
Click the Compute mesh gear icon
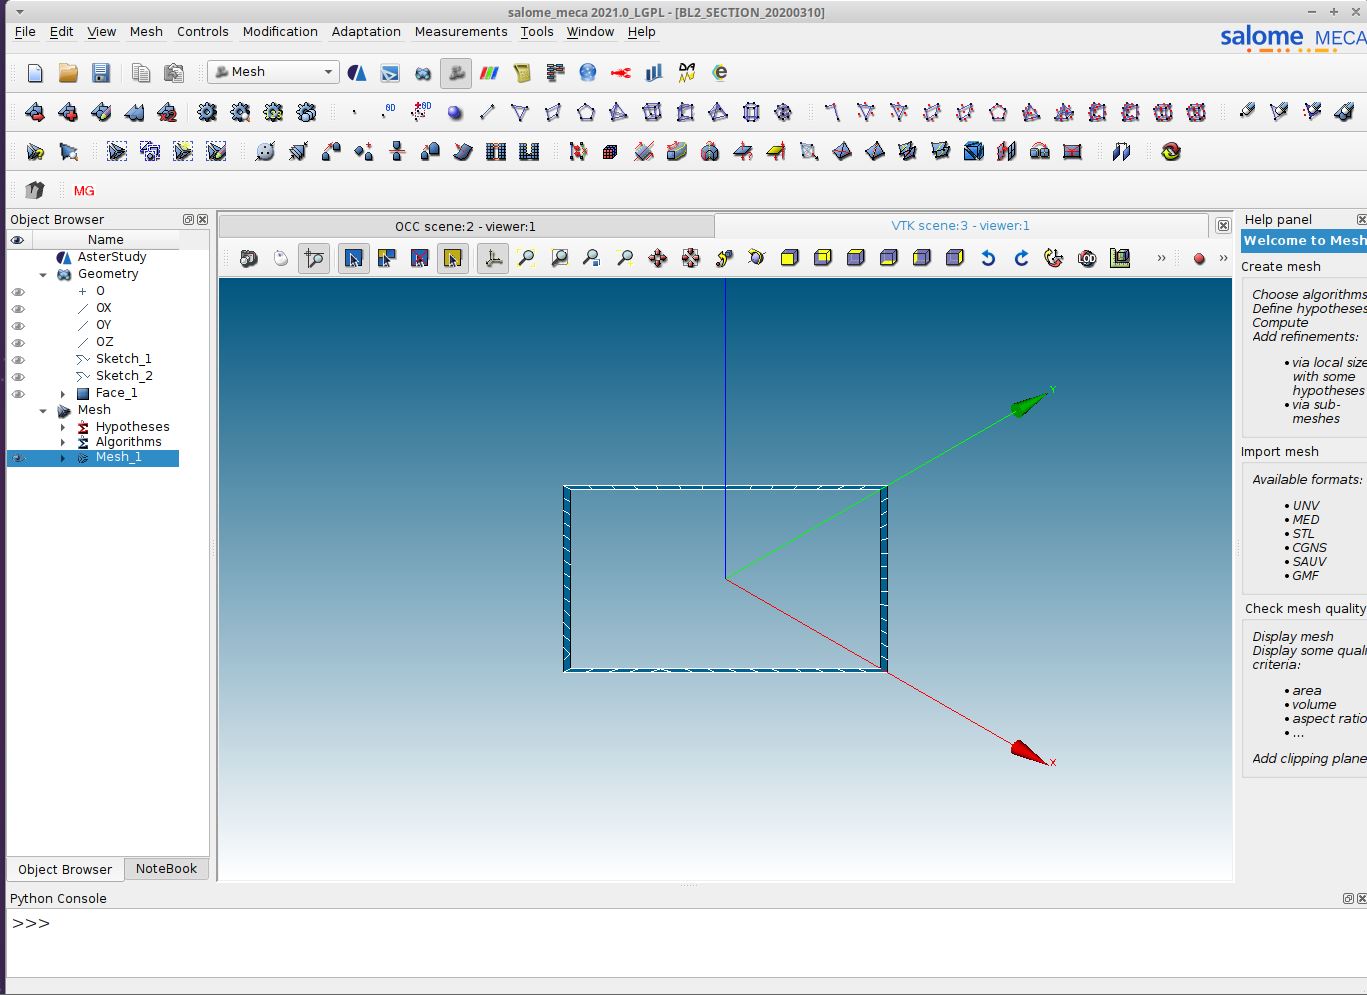207,112
